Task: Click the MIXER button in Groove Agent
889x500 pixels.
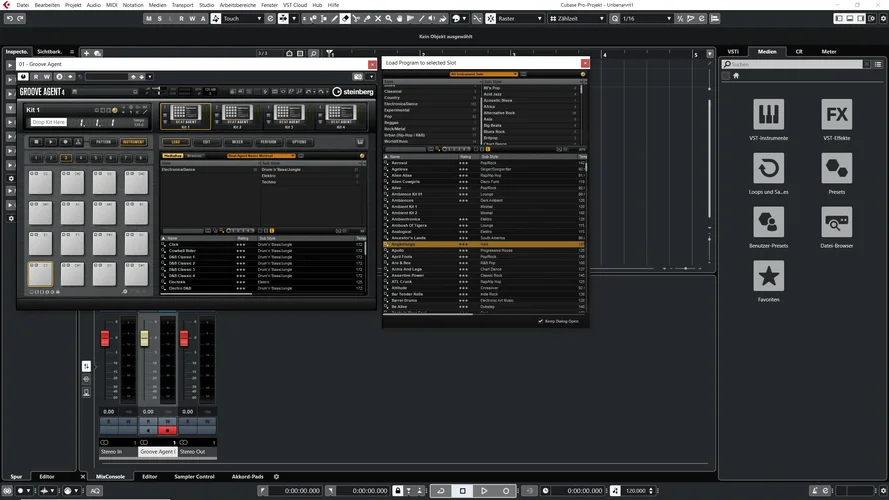Action: click(x=238, y=142)
